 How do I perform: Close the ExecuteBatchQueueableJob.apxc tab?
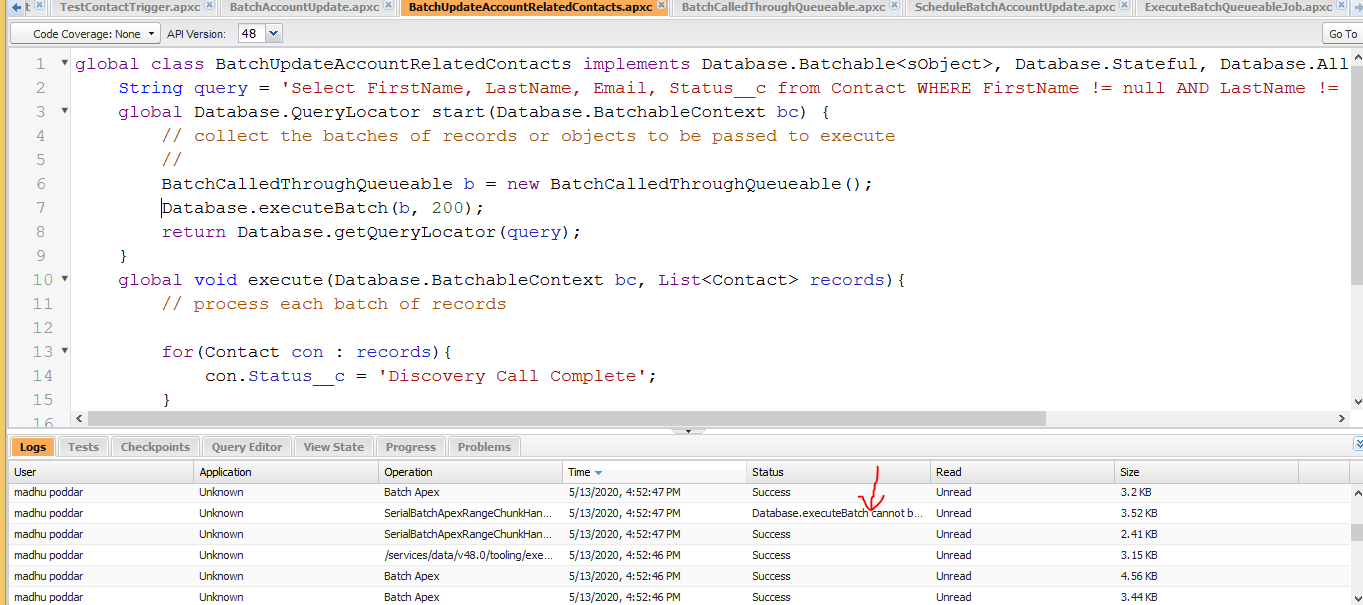click(1341, 5)
